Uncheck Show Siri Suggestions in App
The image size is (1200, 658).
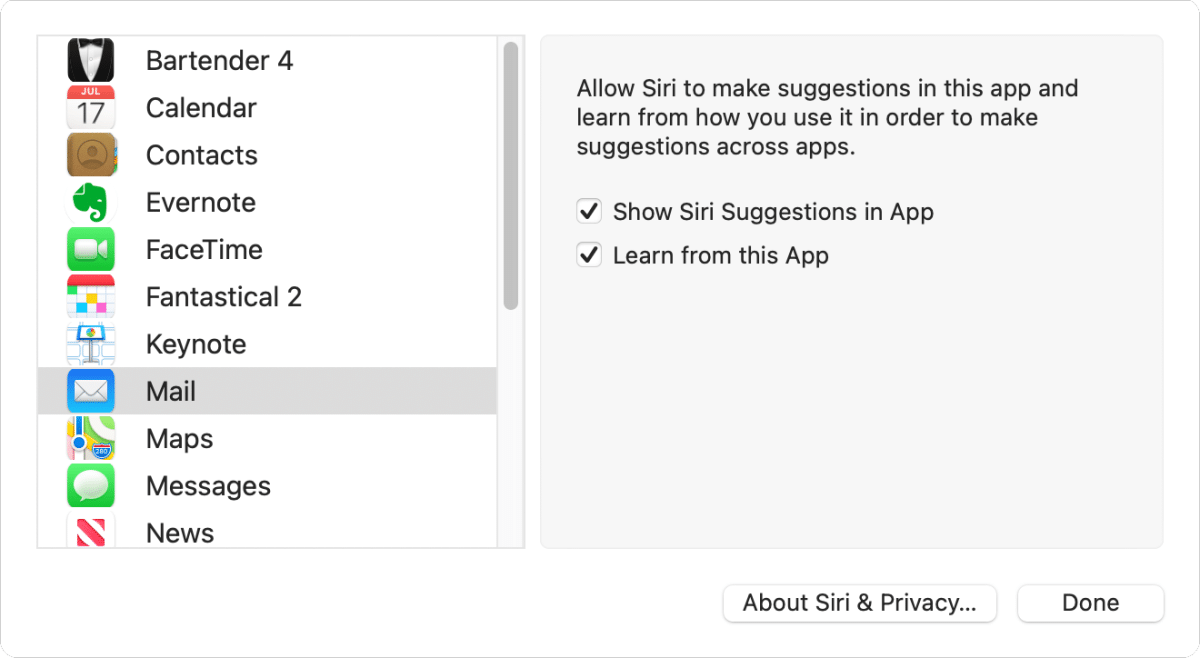pyautogui.click(x=589, y=211)
